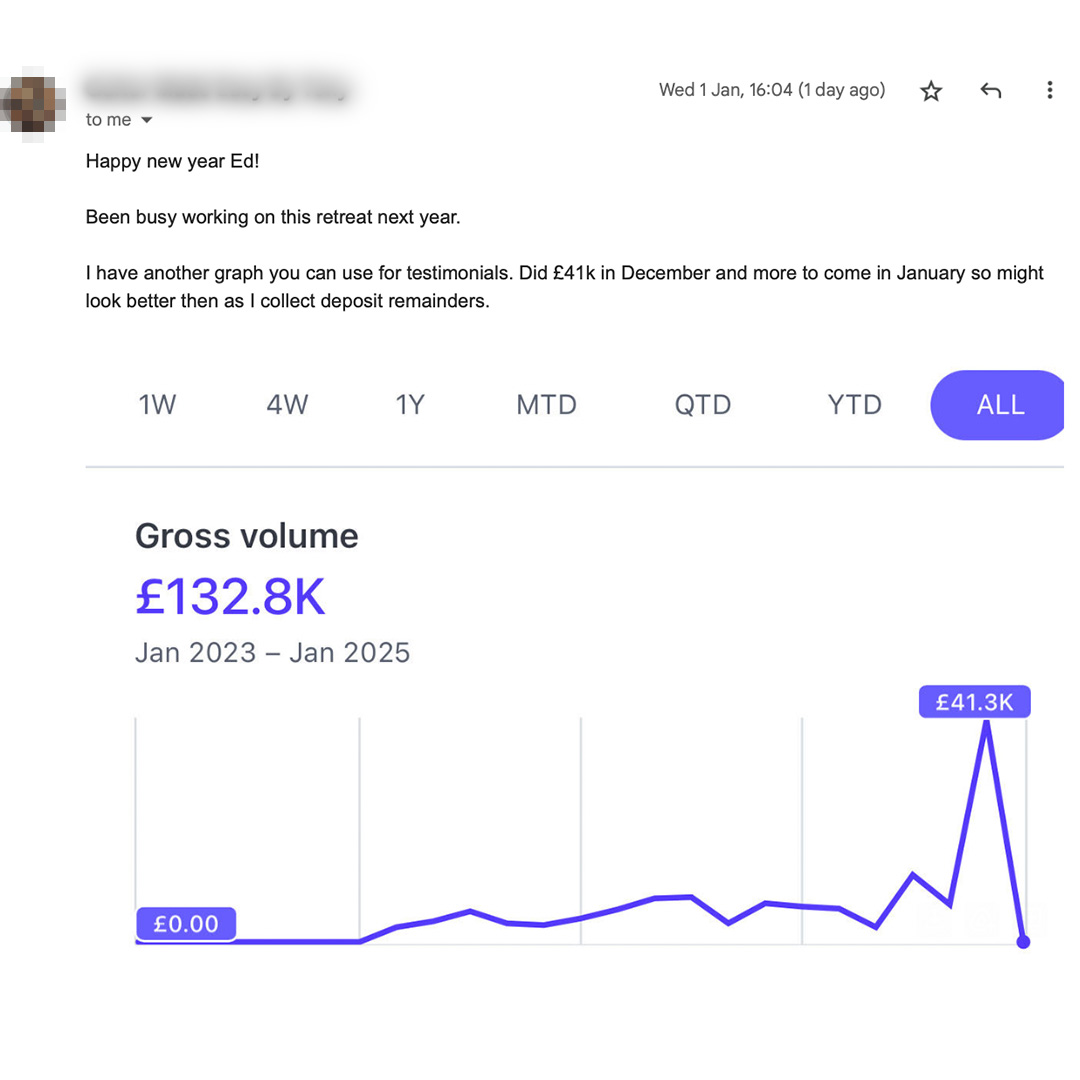Screen dimensions: 1080x1080
Task: Expand the 'to me' recipient details arrow
Action: [146, 120]
